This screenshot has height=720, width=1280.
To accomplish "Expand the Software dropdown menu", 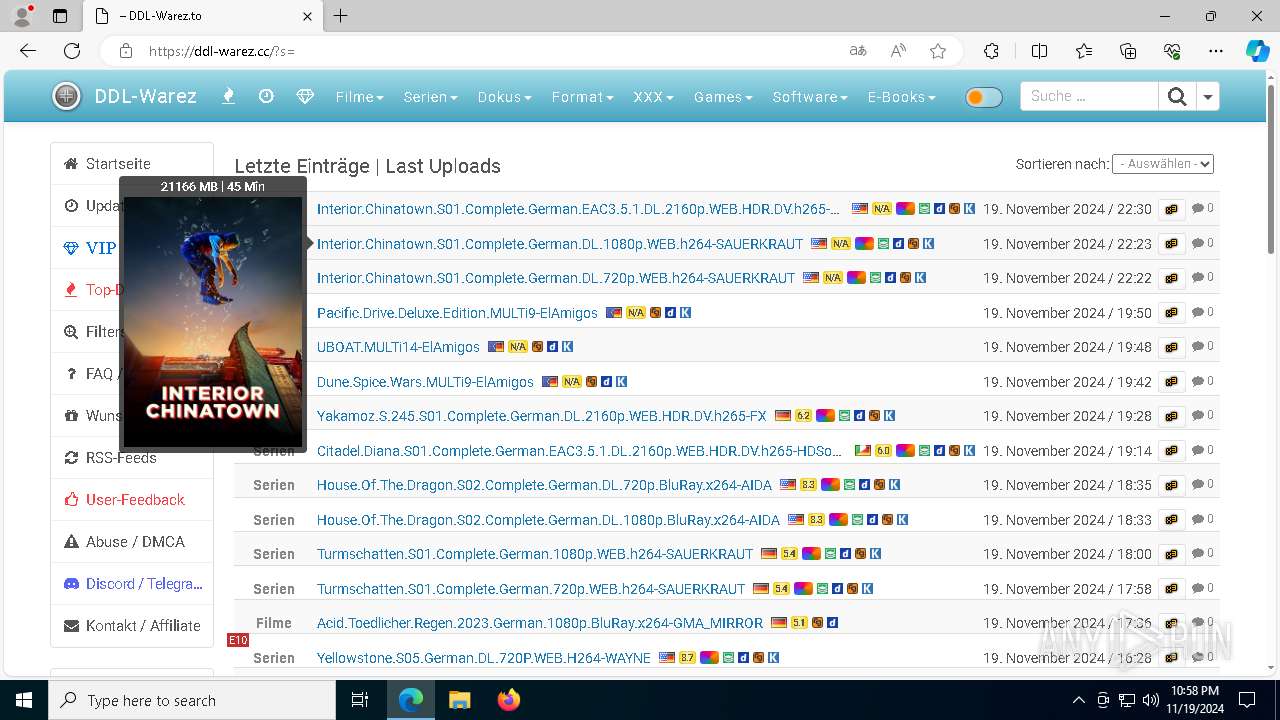I will point(809,97).
